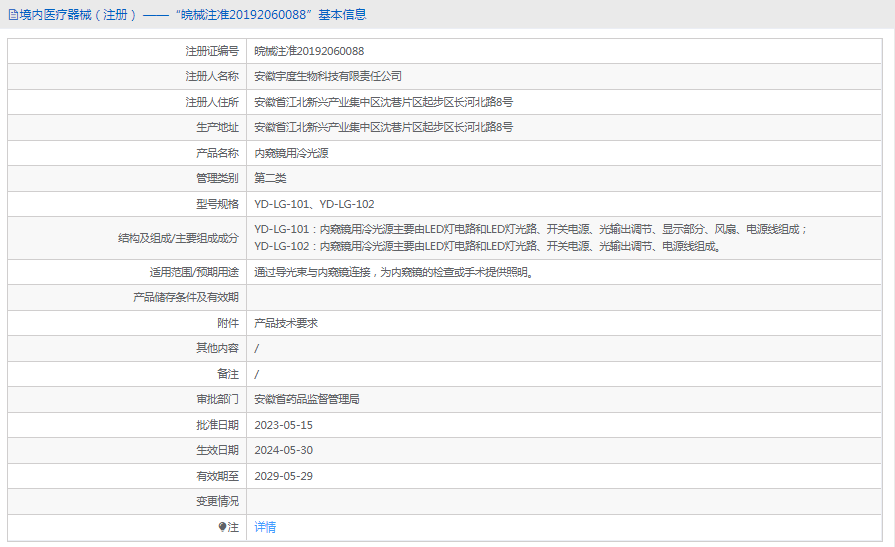Click the document icon beside the page title
Image resolution: width=895 pixels, height=547 pixels.
point(12,15)
